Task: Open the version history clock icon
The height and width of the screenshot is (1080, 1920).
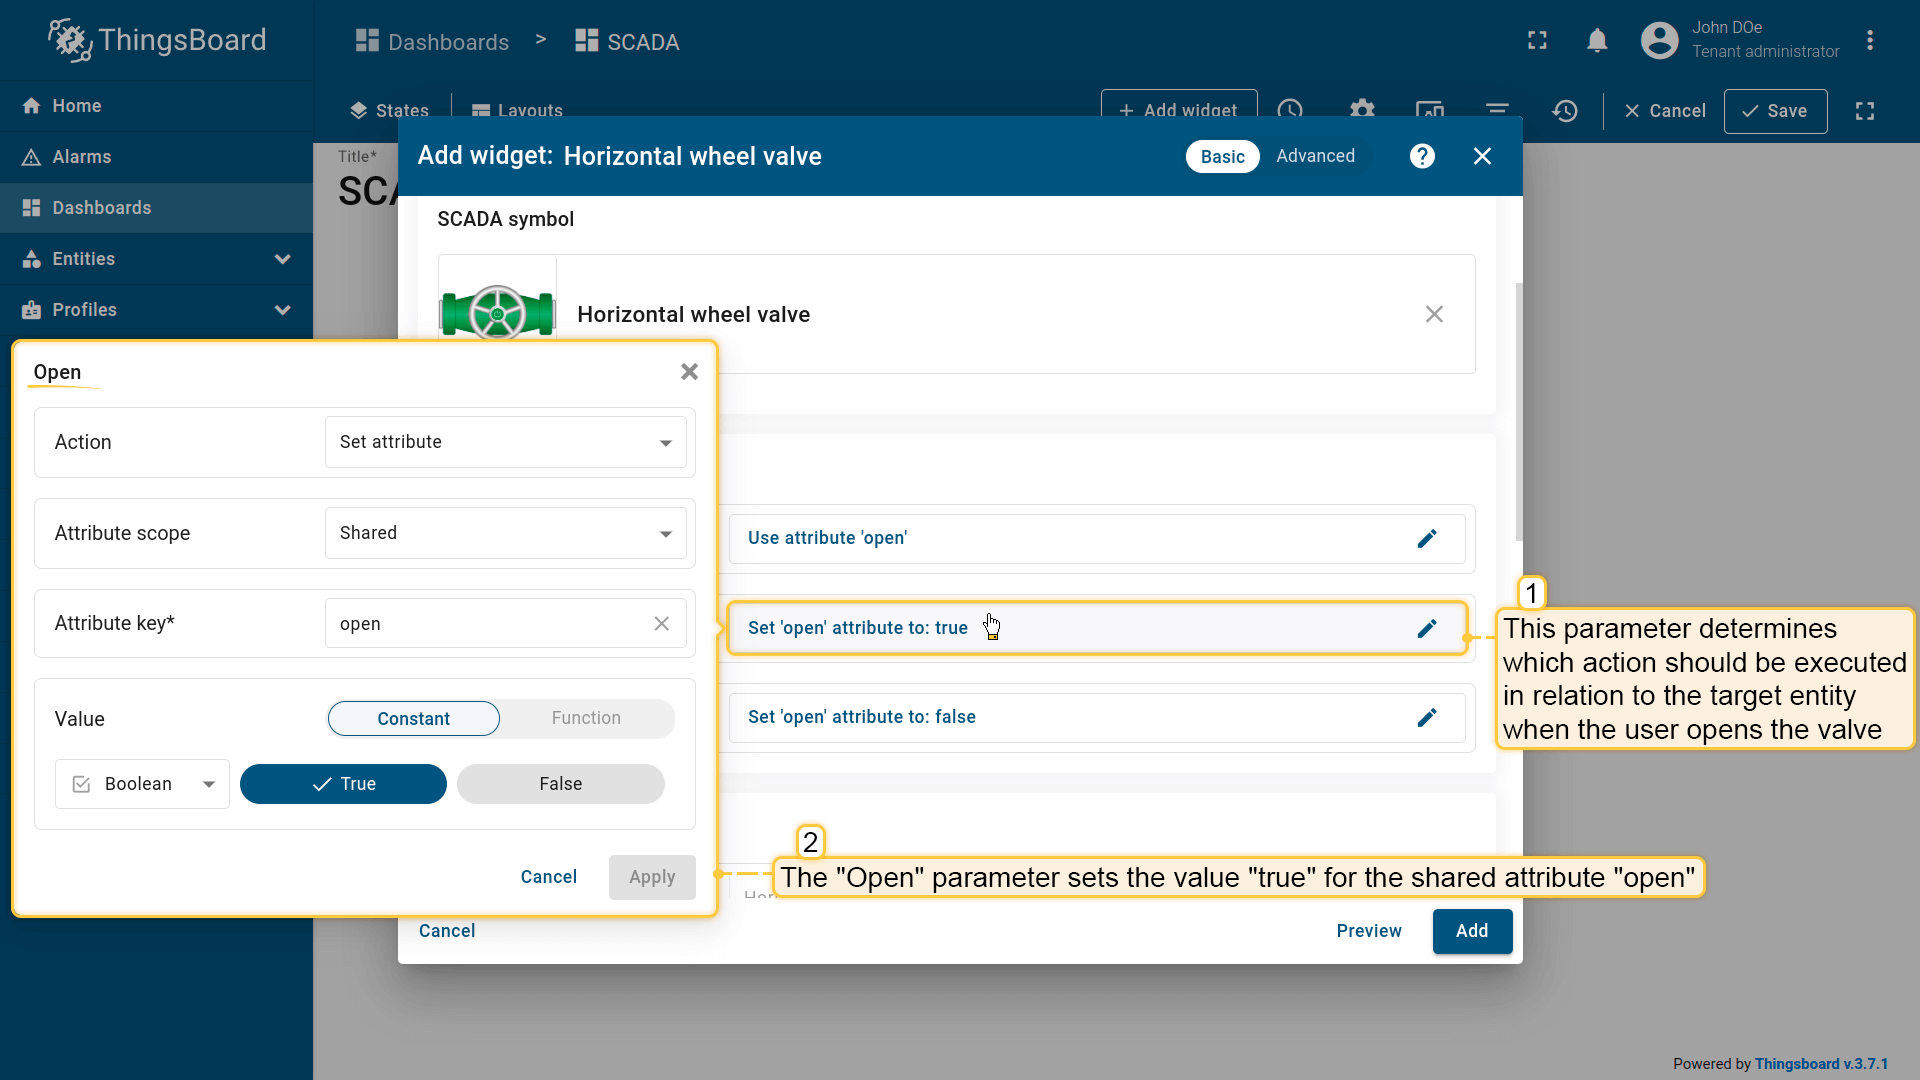Action: pyautogui.click(x=1565, y=111)
